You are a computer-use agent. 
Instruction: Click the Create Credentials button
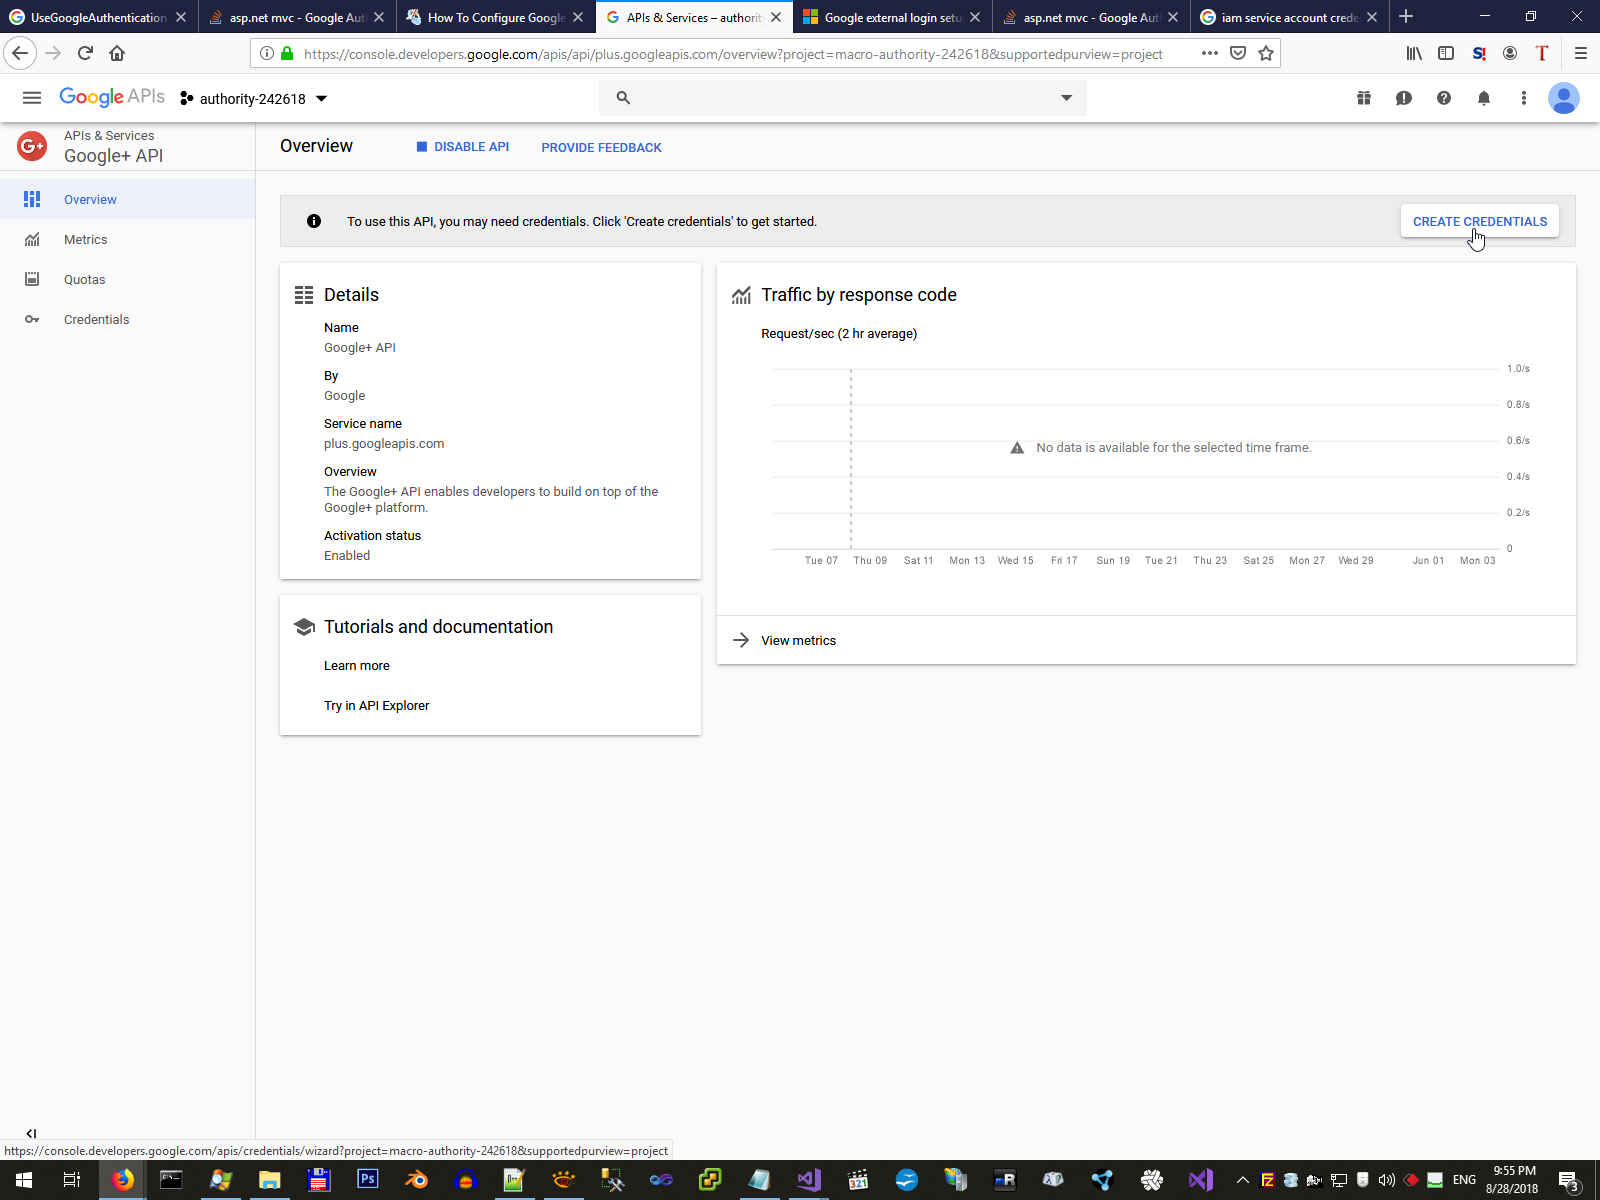[x=1480, y=221]
